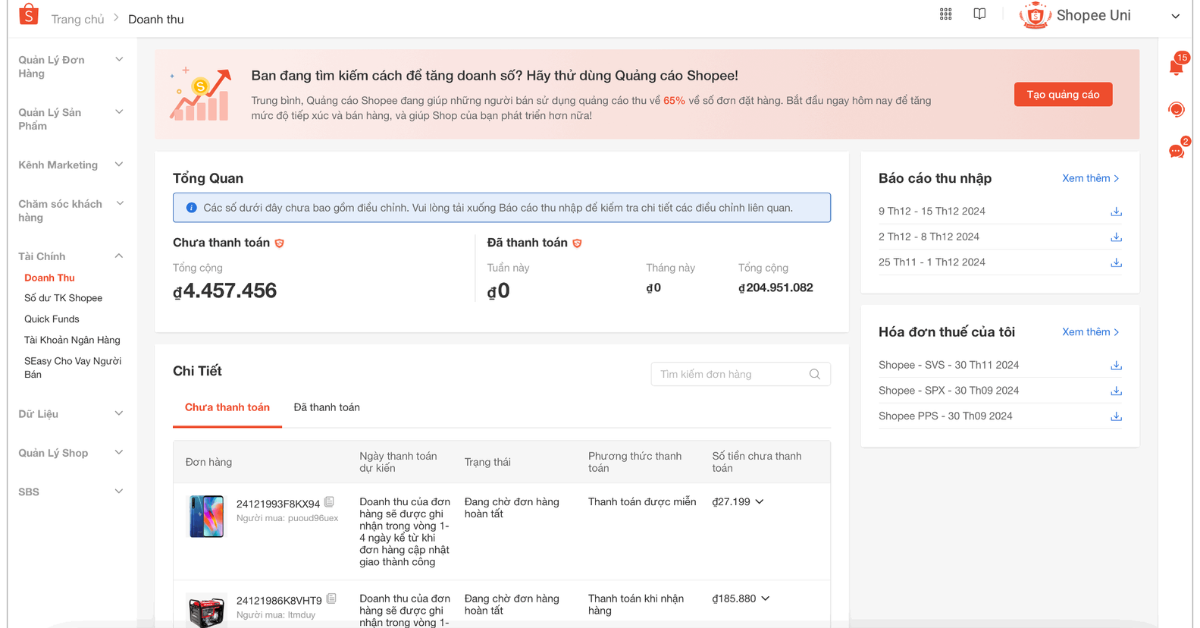Image resolution: width=1200 pixels, height=628 pixels.
Task: Open the notifications bell icon
Action: tap(1176, 67)
